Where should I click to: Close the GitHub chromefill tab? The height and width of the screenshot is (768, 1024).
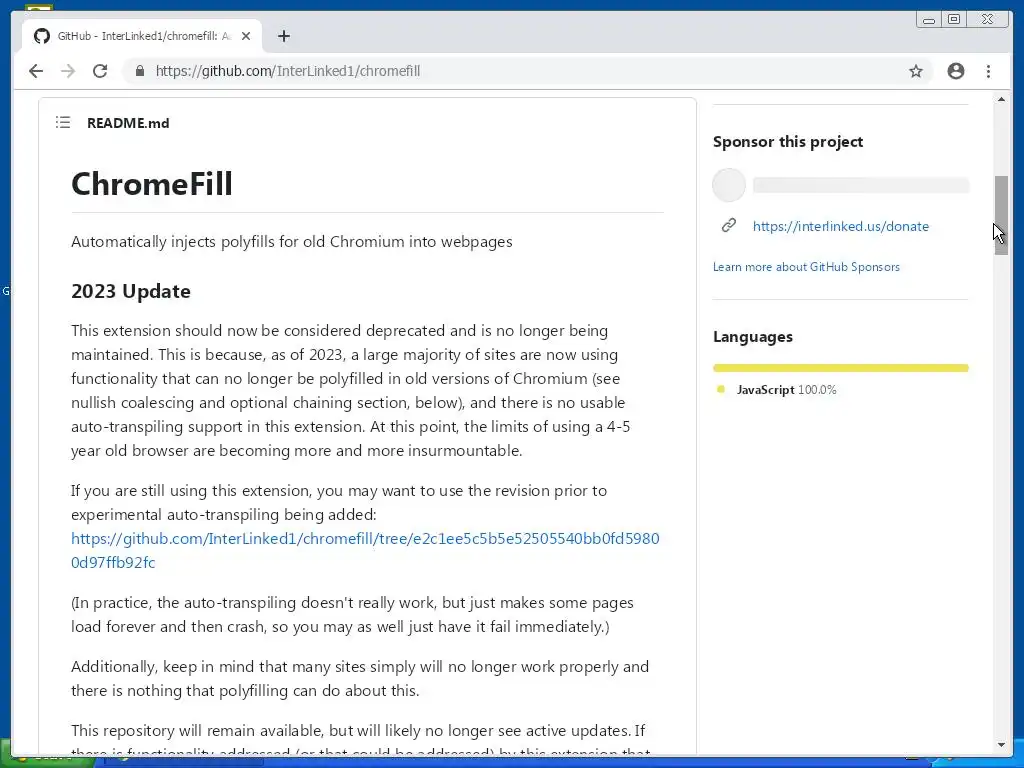246,36
